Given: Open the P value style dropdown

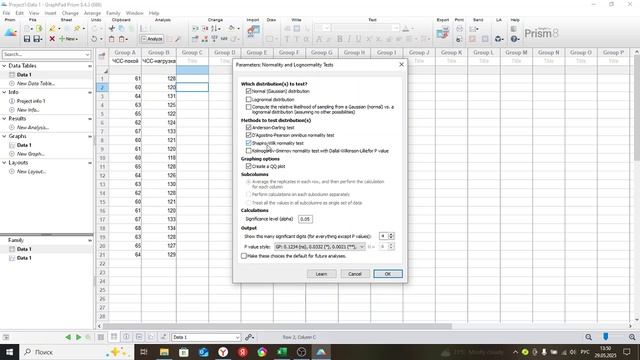Looking at the screenshot, I should point(320,247).
